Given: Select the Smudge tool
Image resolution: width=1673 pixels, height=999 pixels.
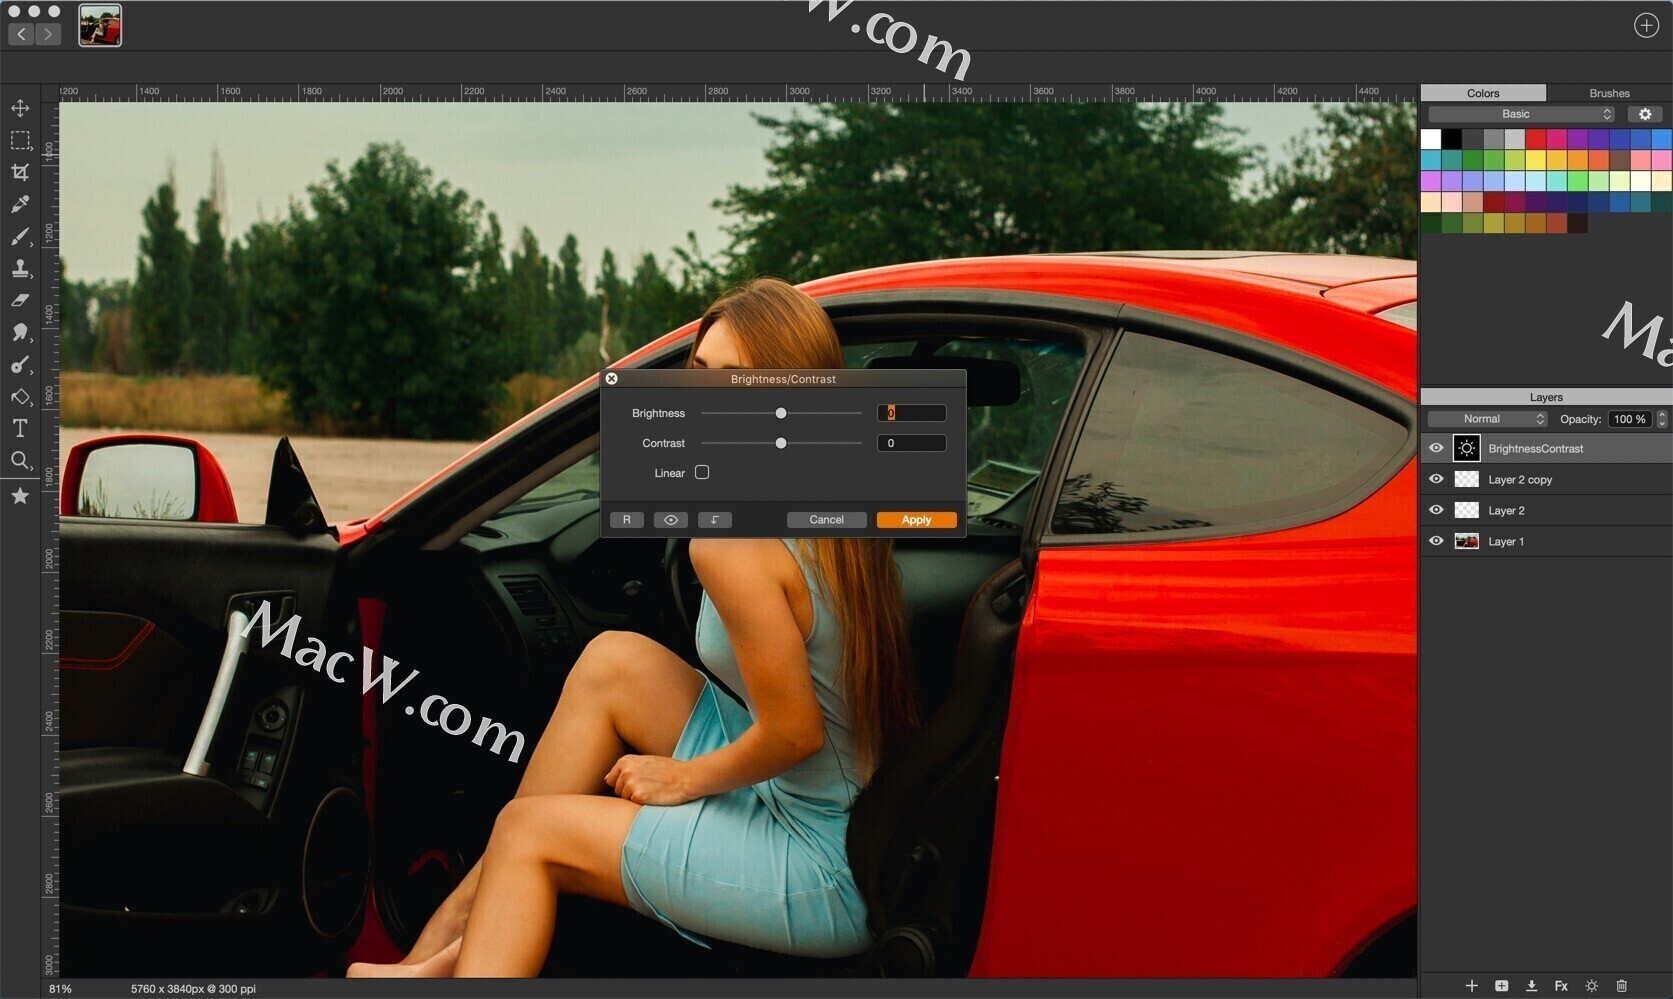Looking at the screenshot, I should coord(20,333).
